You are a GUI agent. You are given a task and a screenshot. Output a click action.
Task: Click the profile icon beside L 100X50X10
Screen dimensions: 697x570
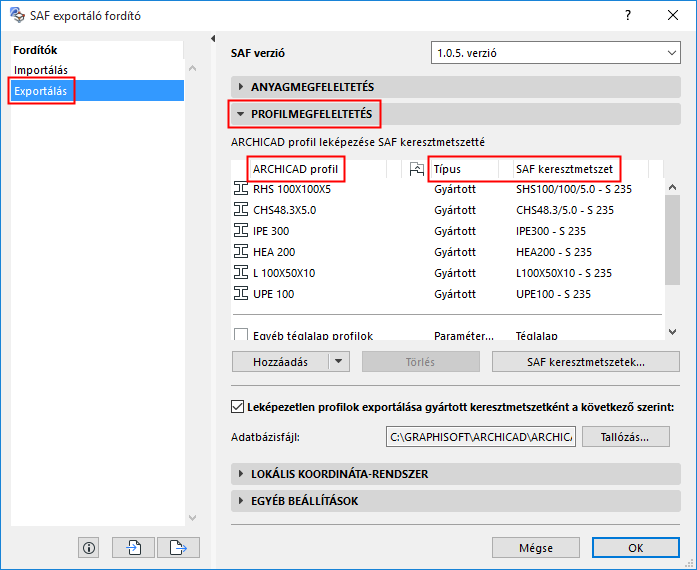pyautogui.click(x=241, y=272)
